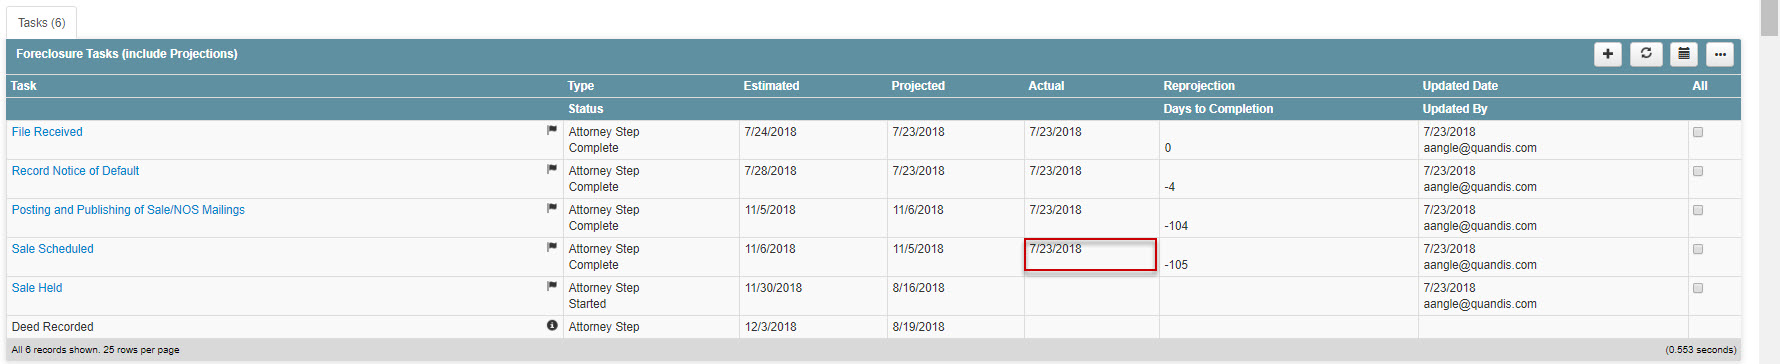This screenshot has width=1780, height=364.
Task: Click highlighted Actual date for Sale Scheduled
Action: (x=1090, y=254)
